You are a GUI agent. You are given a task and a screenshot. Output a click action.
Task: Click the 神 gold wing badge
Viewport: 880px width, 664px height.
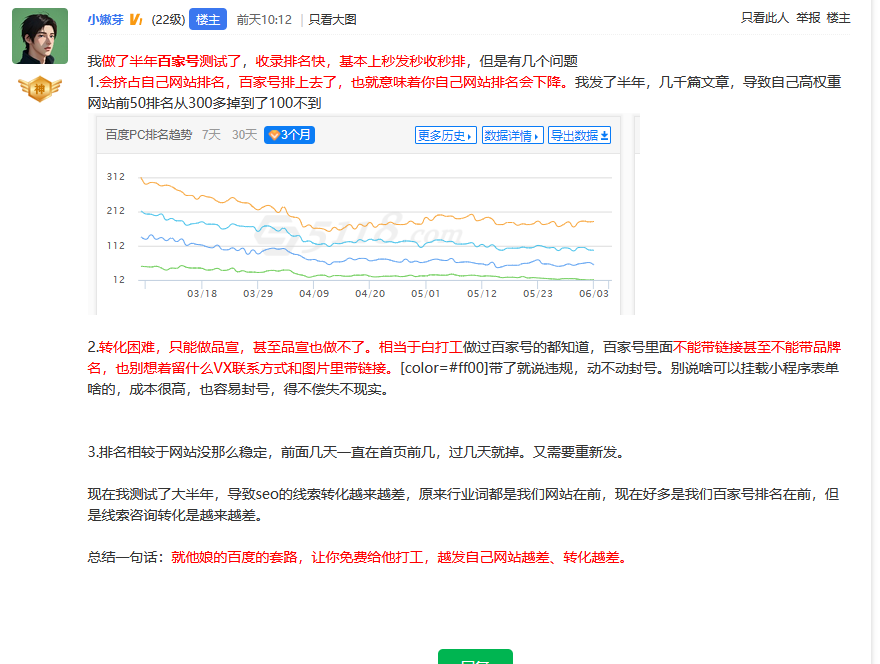click(x=40, y=89)
